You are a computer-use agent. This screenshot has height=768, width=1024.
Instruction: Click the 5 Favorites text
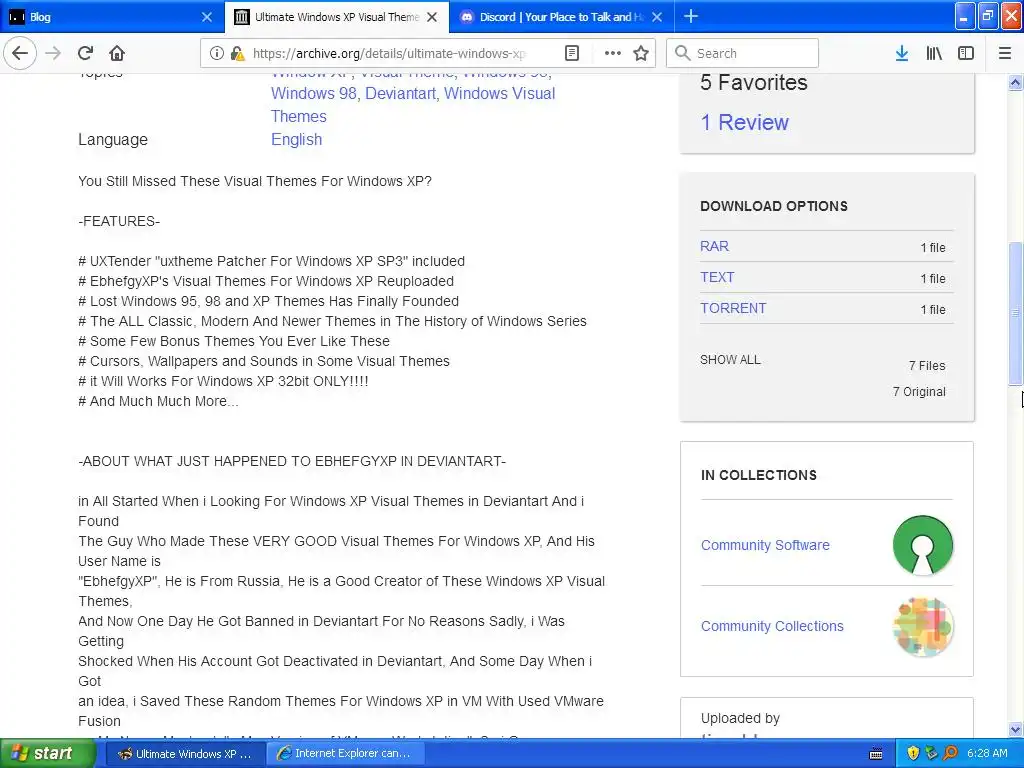tap(754, 82)
